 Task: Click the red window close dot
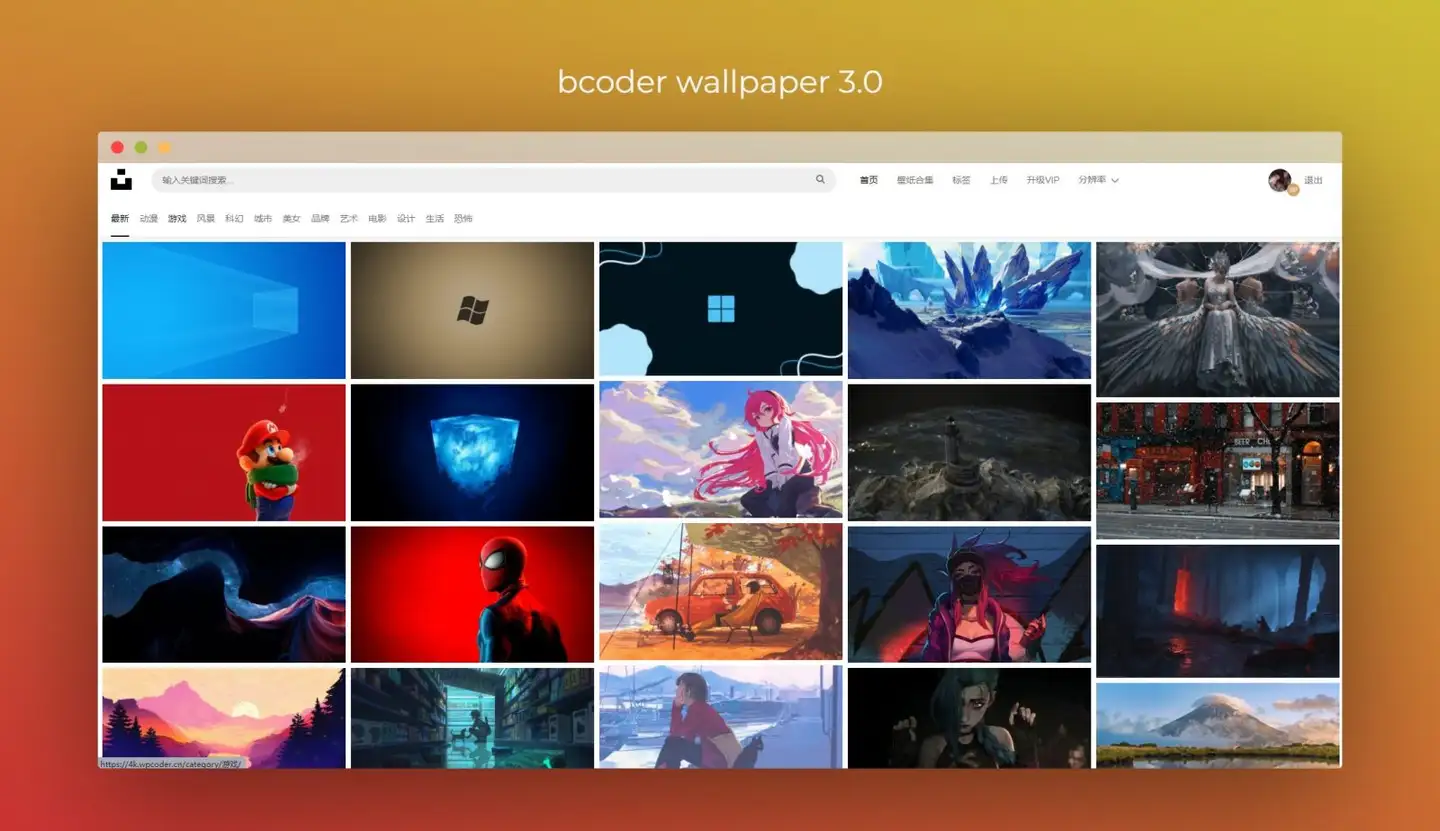pyautogui.click(x=117, y=147)
